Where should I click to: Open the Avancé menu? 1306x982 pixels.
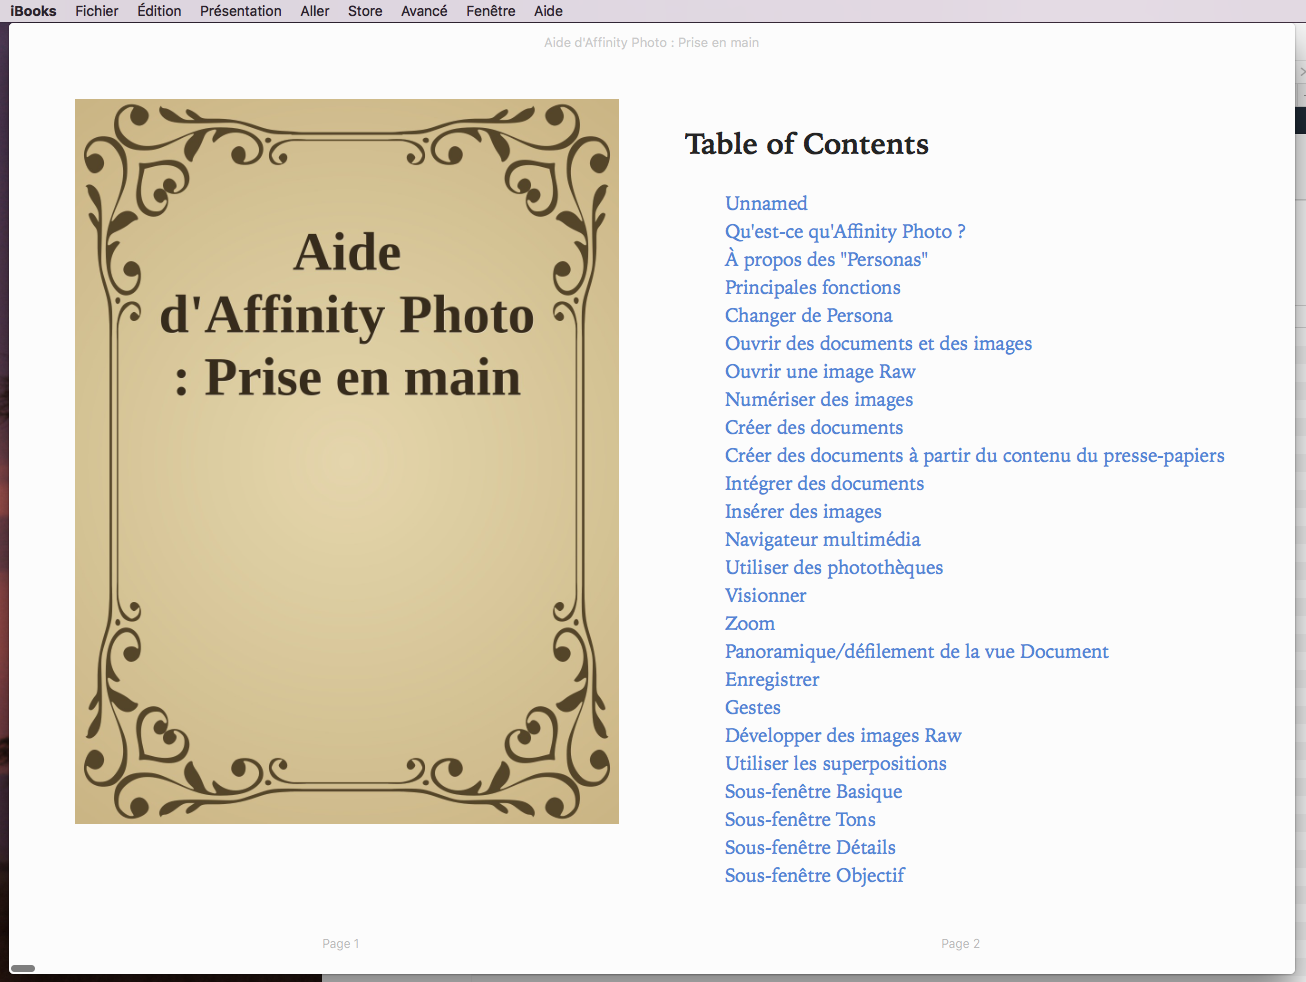point(424,11)
